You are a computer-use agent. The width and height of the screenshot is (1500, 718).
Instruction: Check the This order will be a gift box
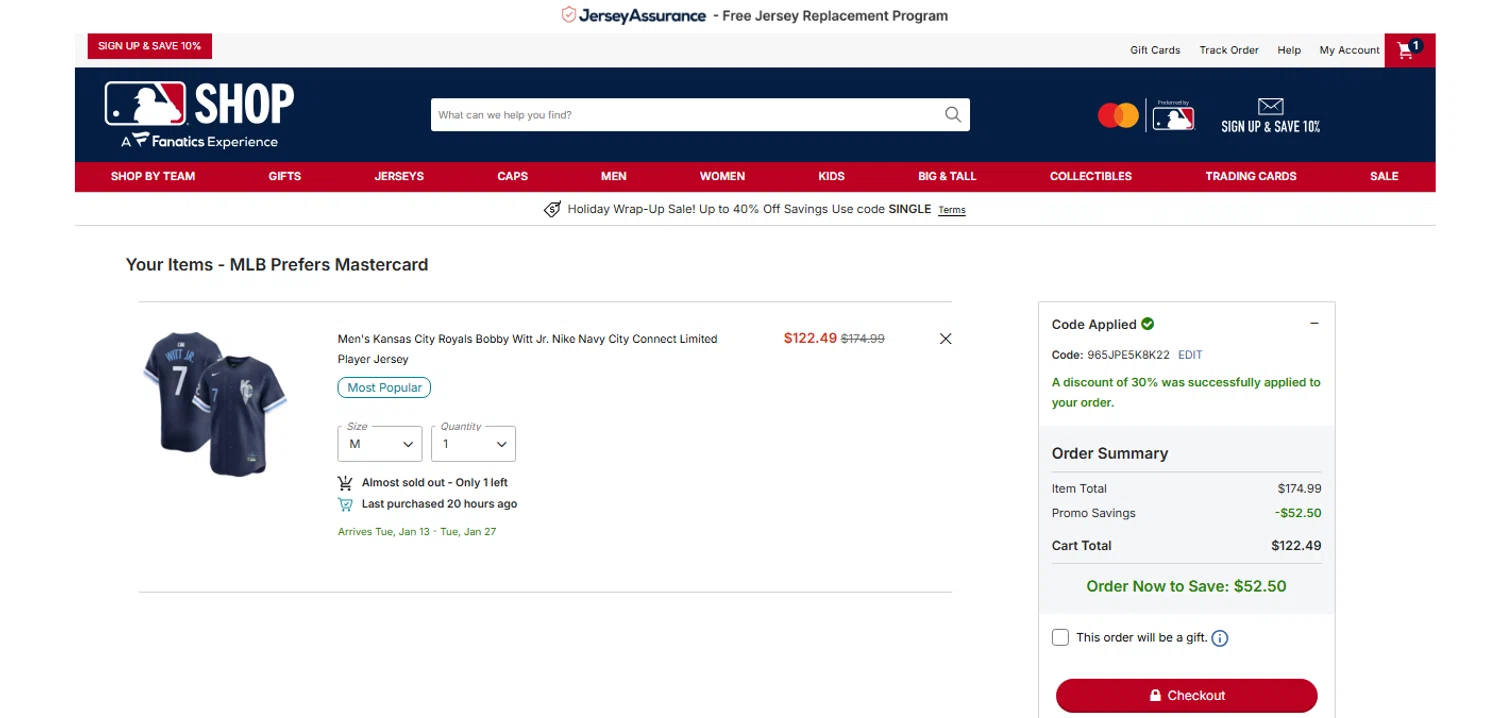click(1060, 637)
